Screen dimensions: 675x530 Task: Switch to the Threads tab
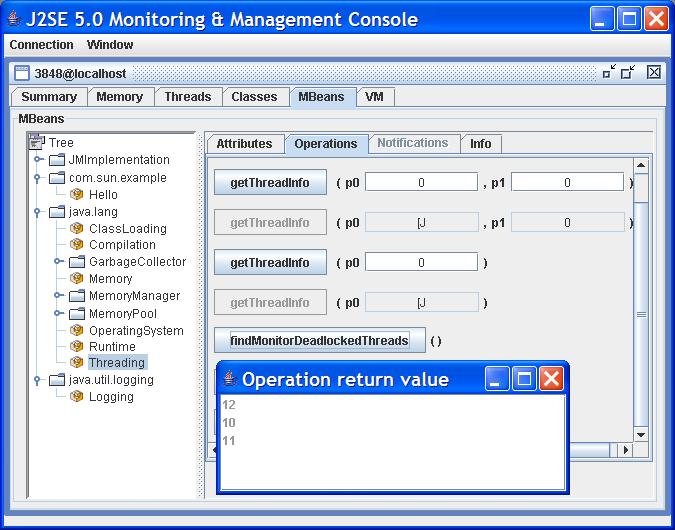(188, 97)
